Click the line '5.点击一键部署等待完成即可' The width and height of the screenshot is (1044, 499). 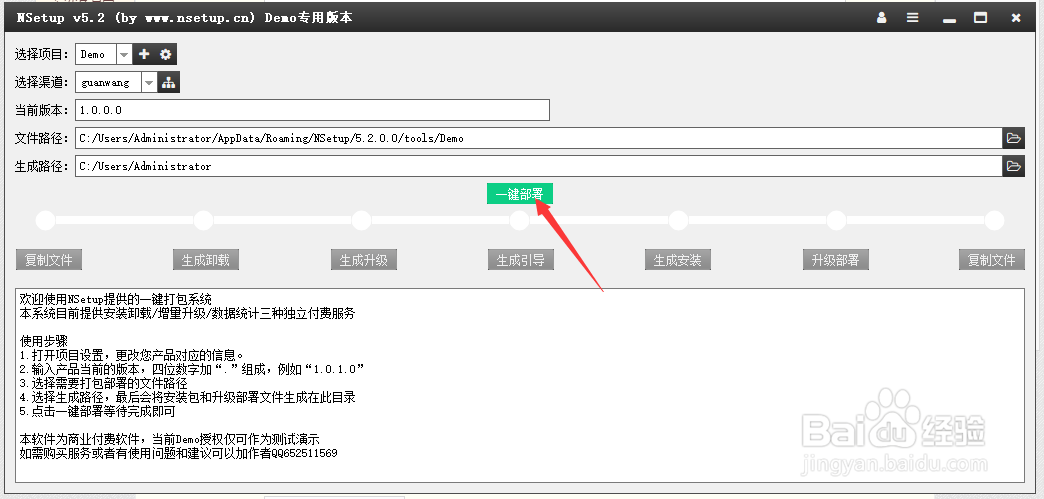tap(97, 412)
